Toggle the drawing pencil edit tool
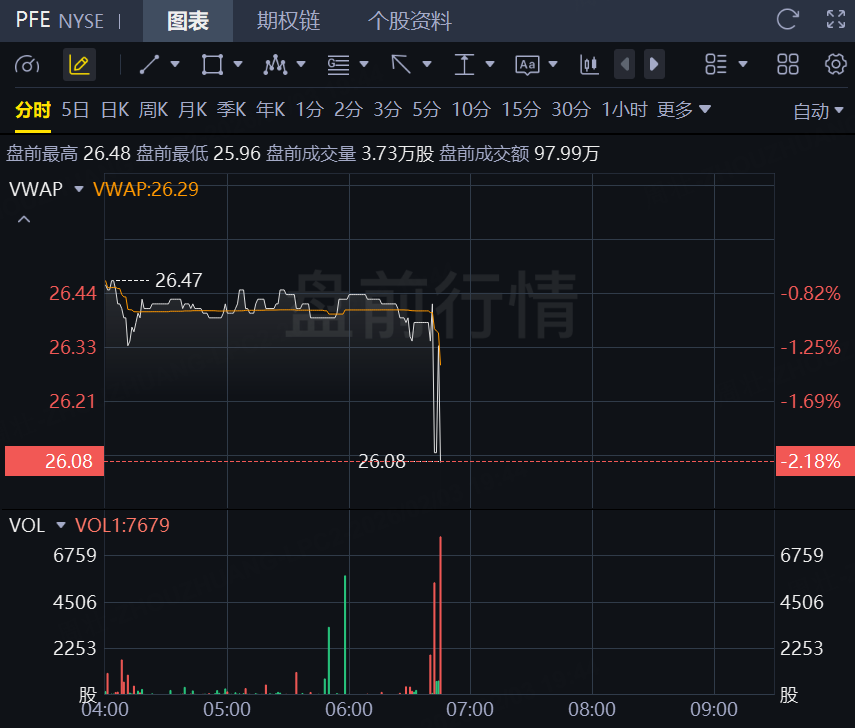Screen dimensions: 855x728 [x=79, y=65]
